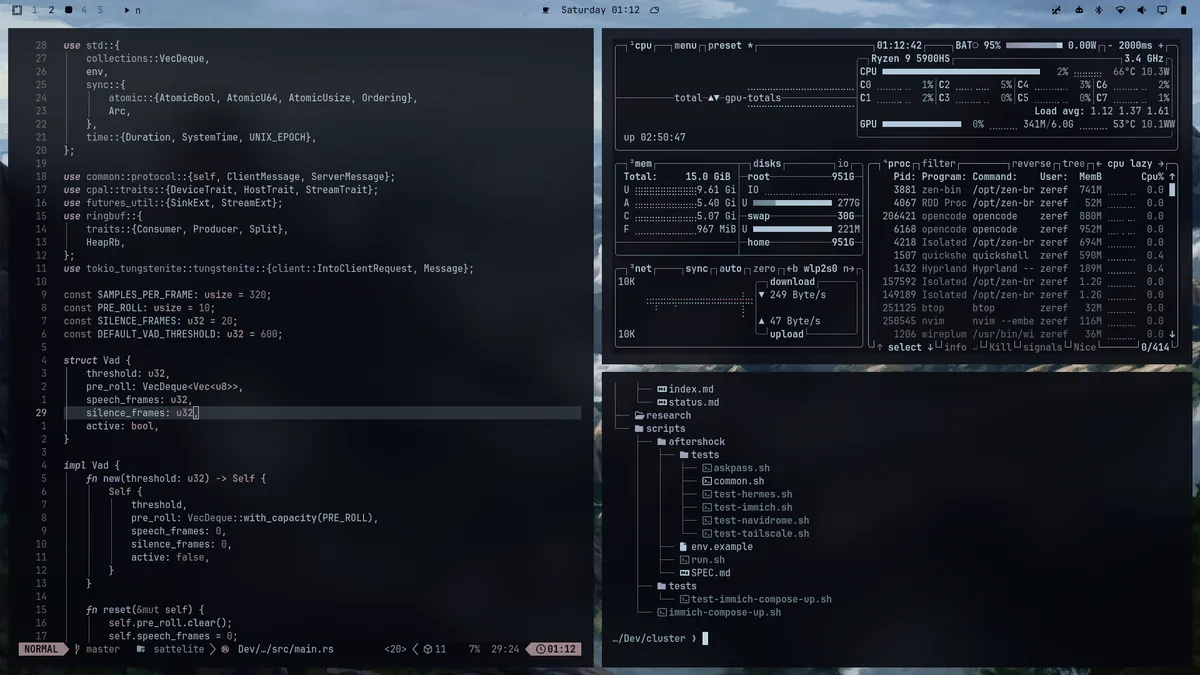Toggle the disks label in btop
Image resolution: width=1200 pixels, height=675 pixels.
pyautogui.click(x=767, y=164)
